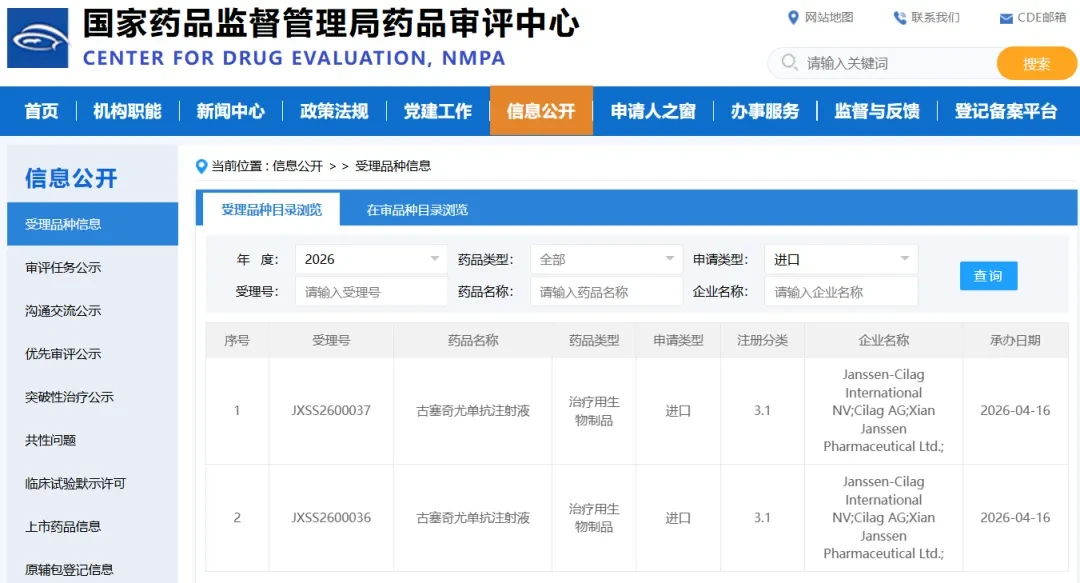This screenshot has width=1080, height=583.
Task: Click 治疗用生物制品 in row JXSS2600037
Action: coord(594,411)
